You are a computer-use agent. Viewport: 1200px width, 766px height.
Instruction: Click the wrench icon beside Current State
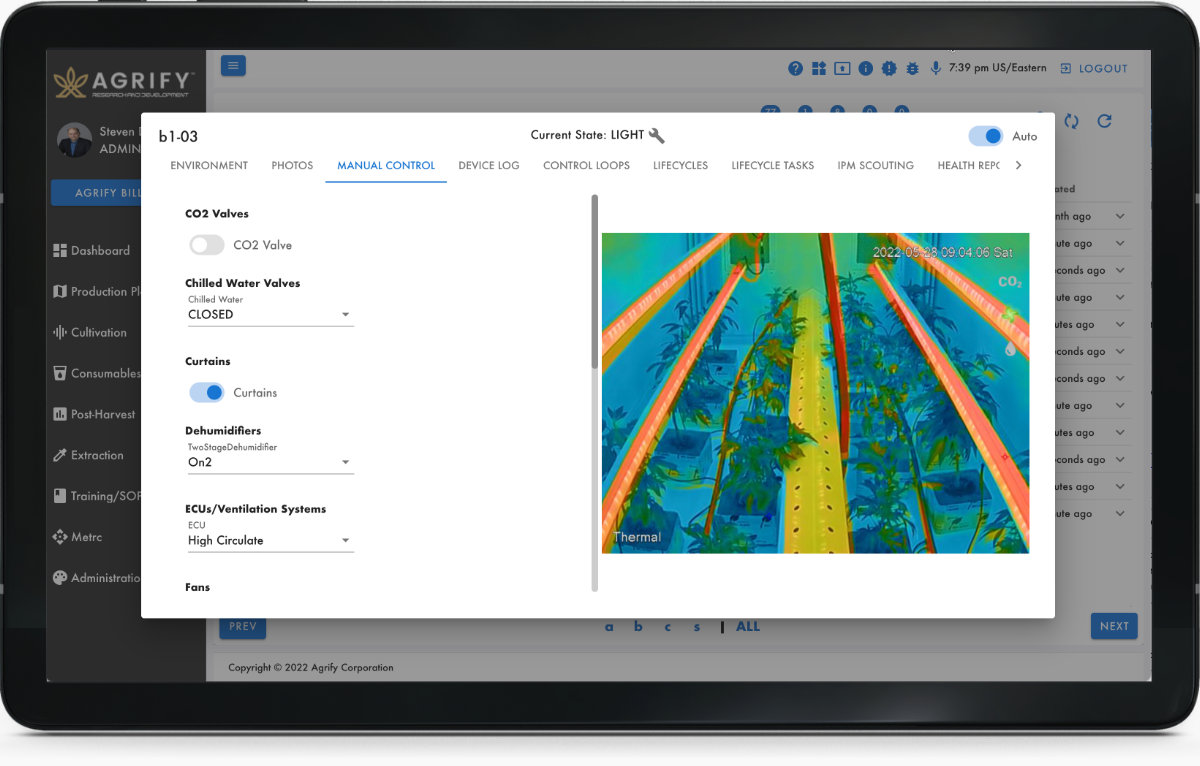click(x=657, y=136)
